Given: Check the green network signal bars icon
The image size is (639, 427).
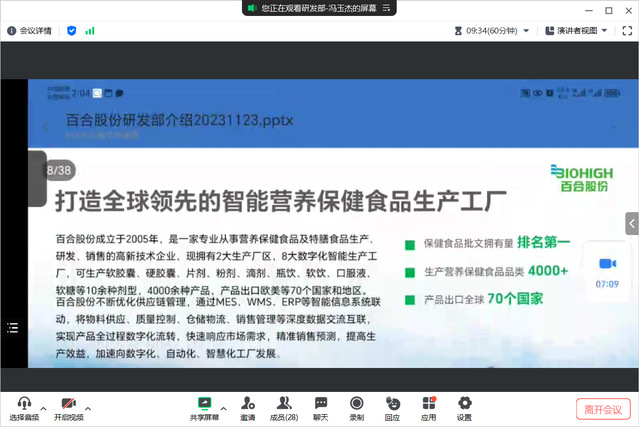Looking at the screenshot, I should [x=90, y=31].
